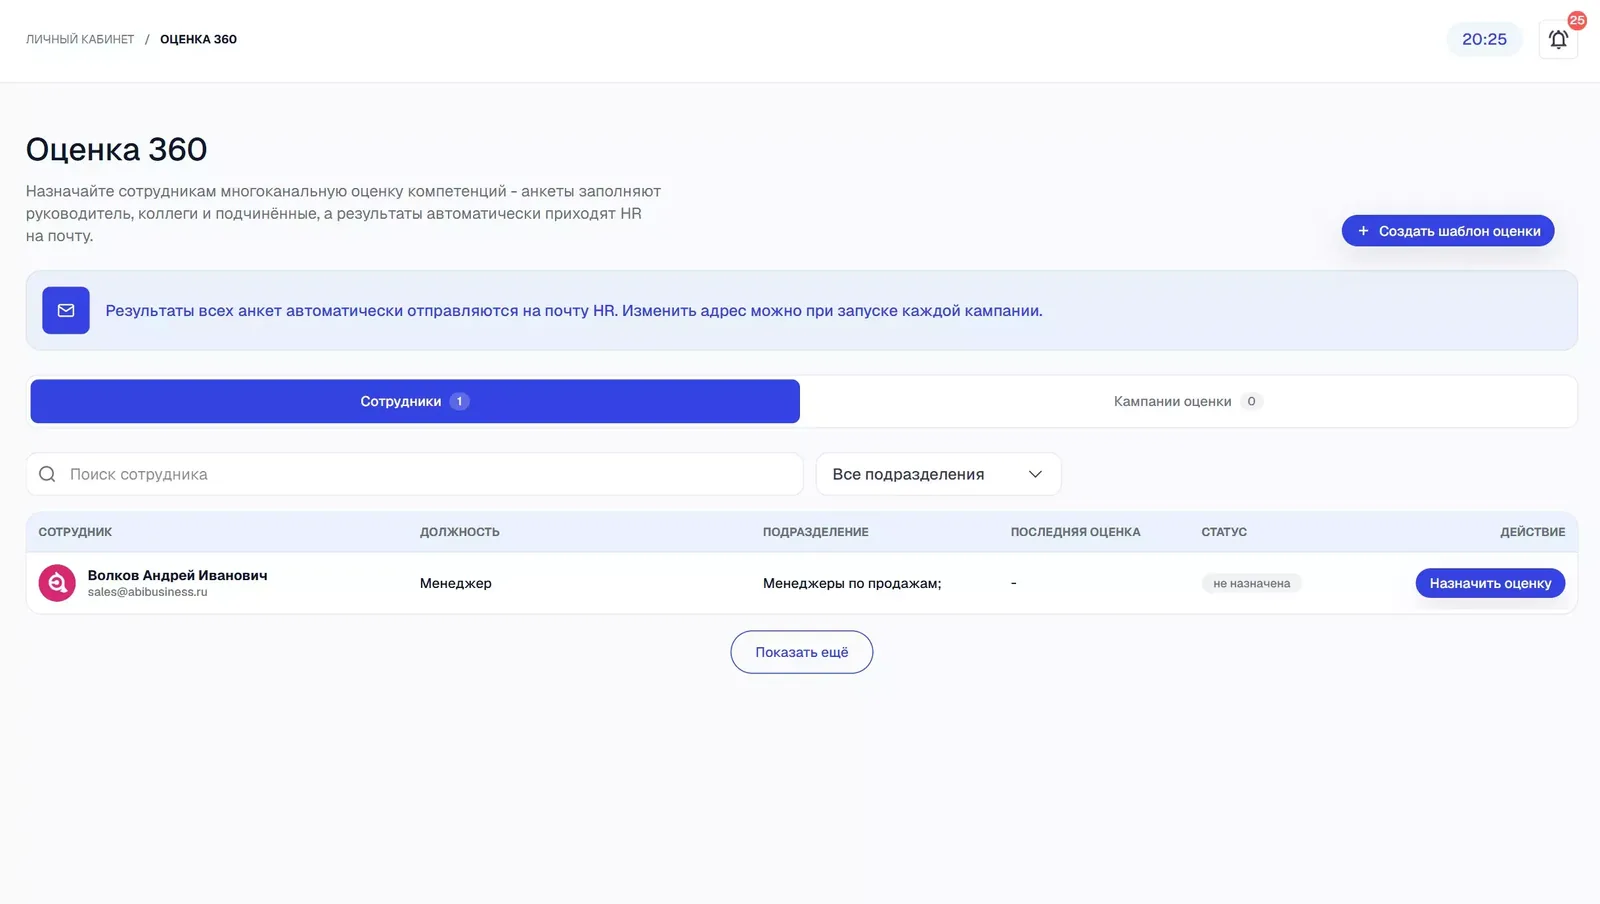Click the 20:25 time indicator
This screenshot has width=1600, height=904.
(1484, 39)
